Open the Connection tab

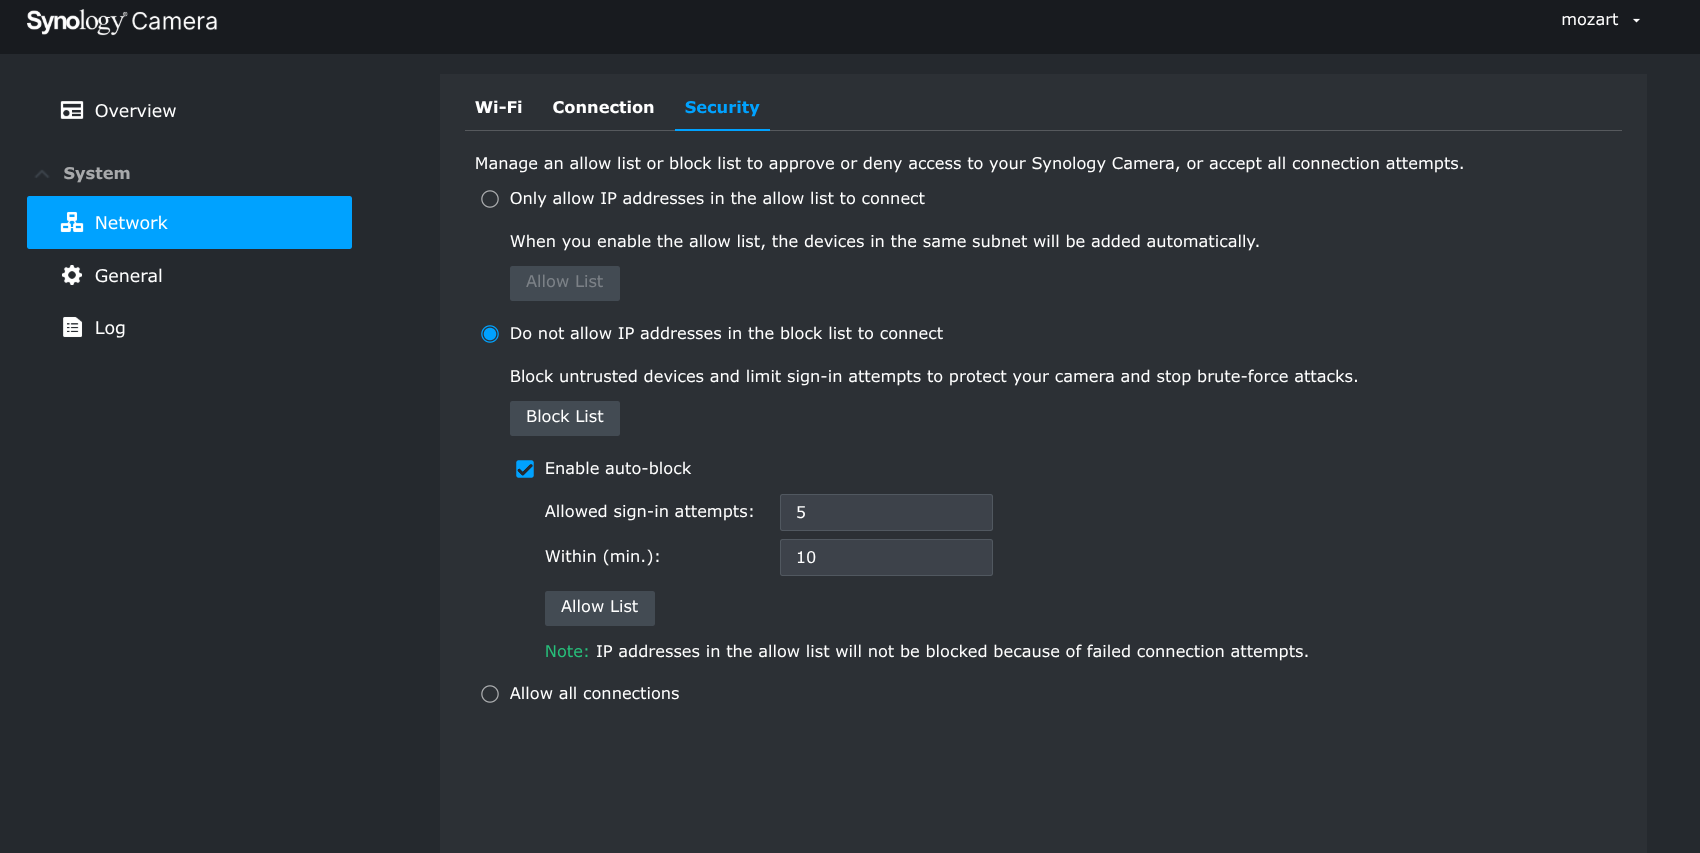pos(603,107)
